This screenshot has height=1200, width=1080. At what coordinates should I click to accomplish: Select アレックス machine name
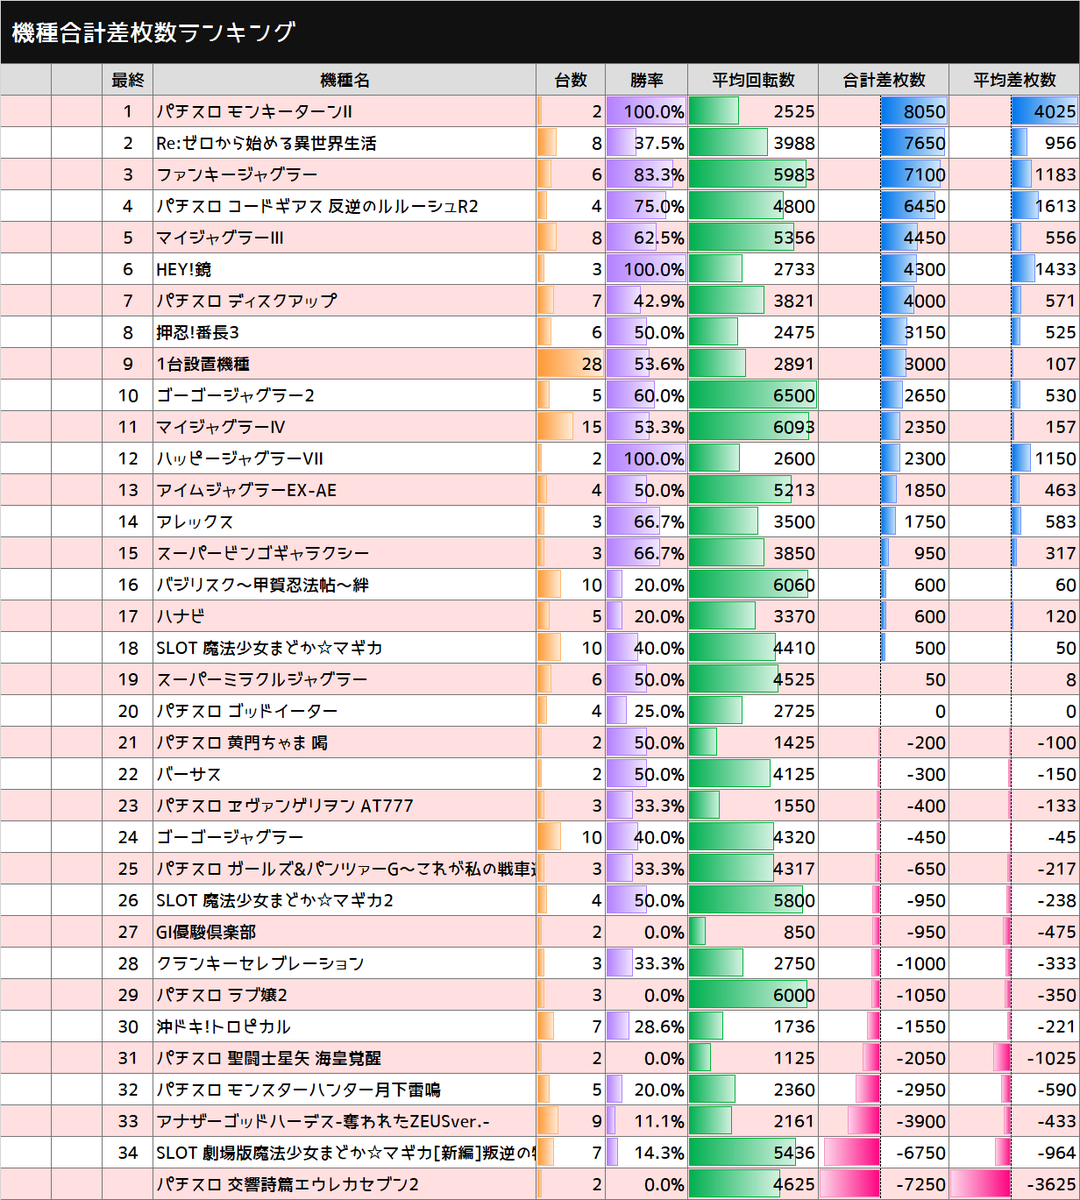195,522
